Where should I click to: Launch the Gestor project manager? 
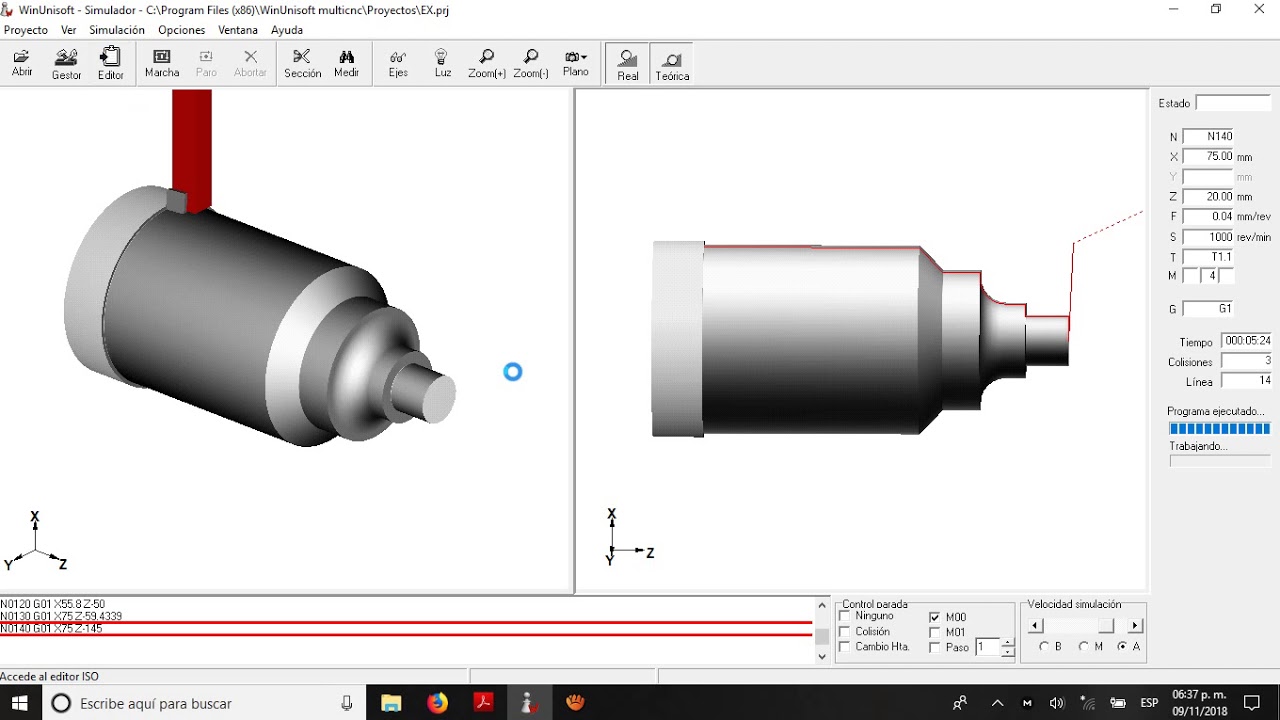67,64
